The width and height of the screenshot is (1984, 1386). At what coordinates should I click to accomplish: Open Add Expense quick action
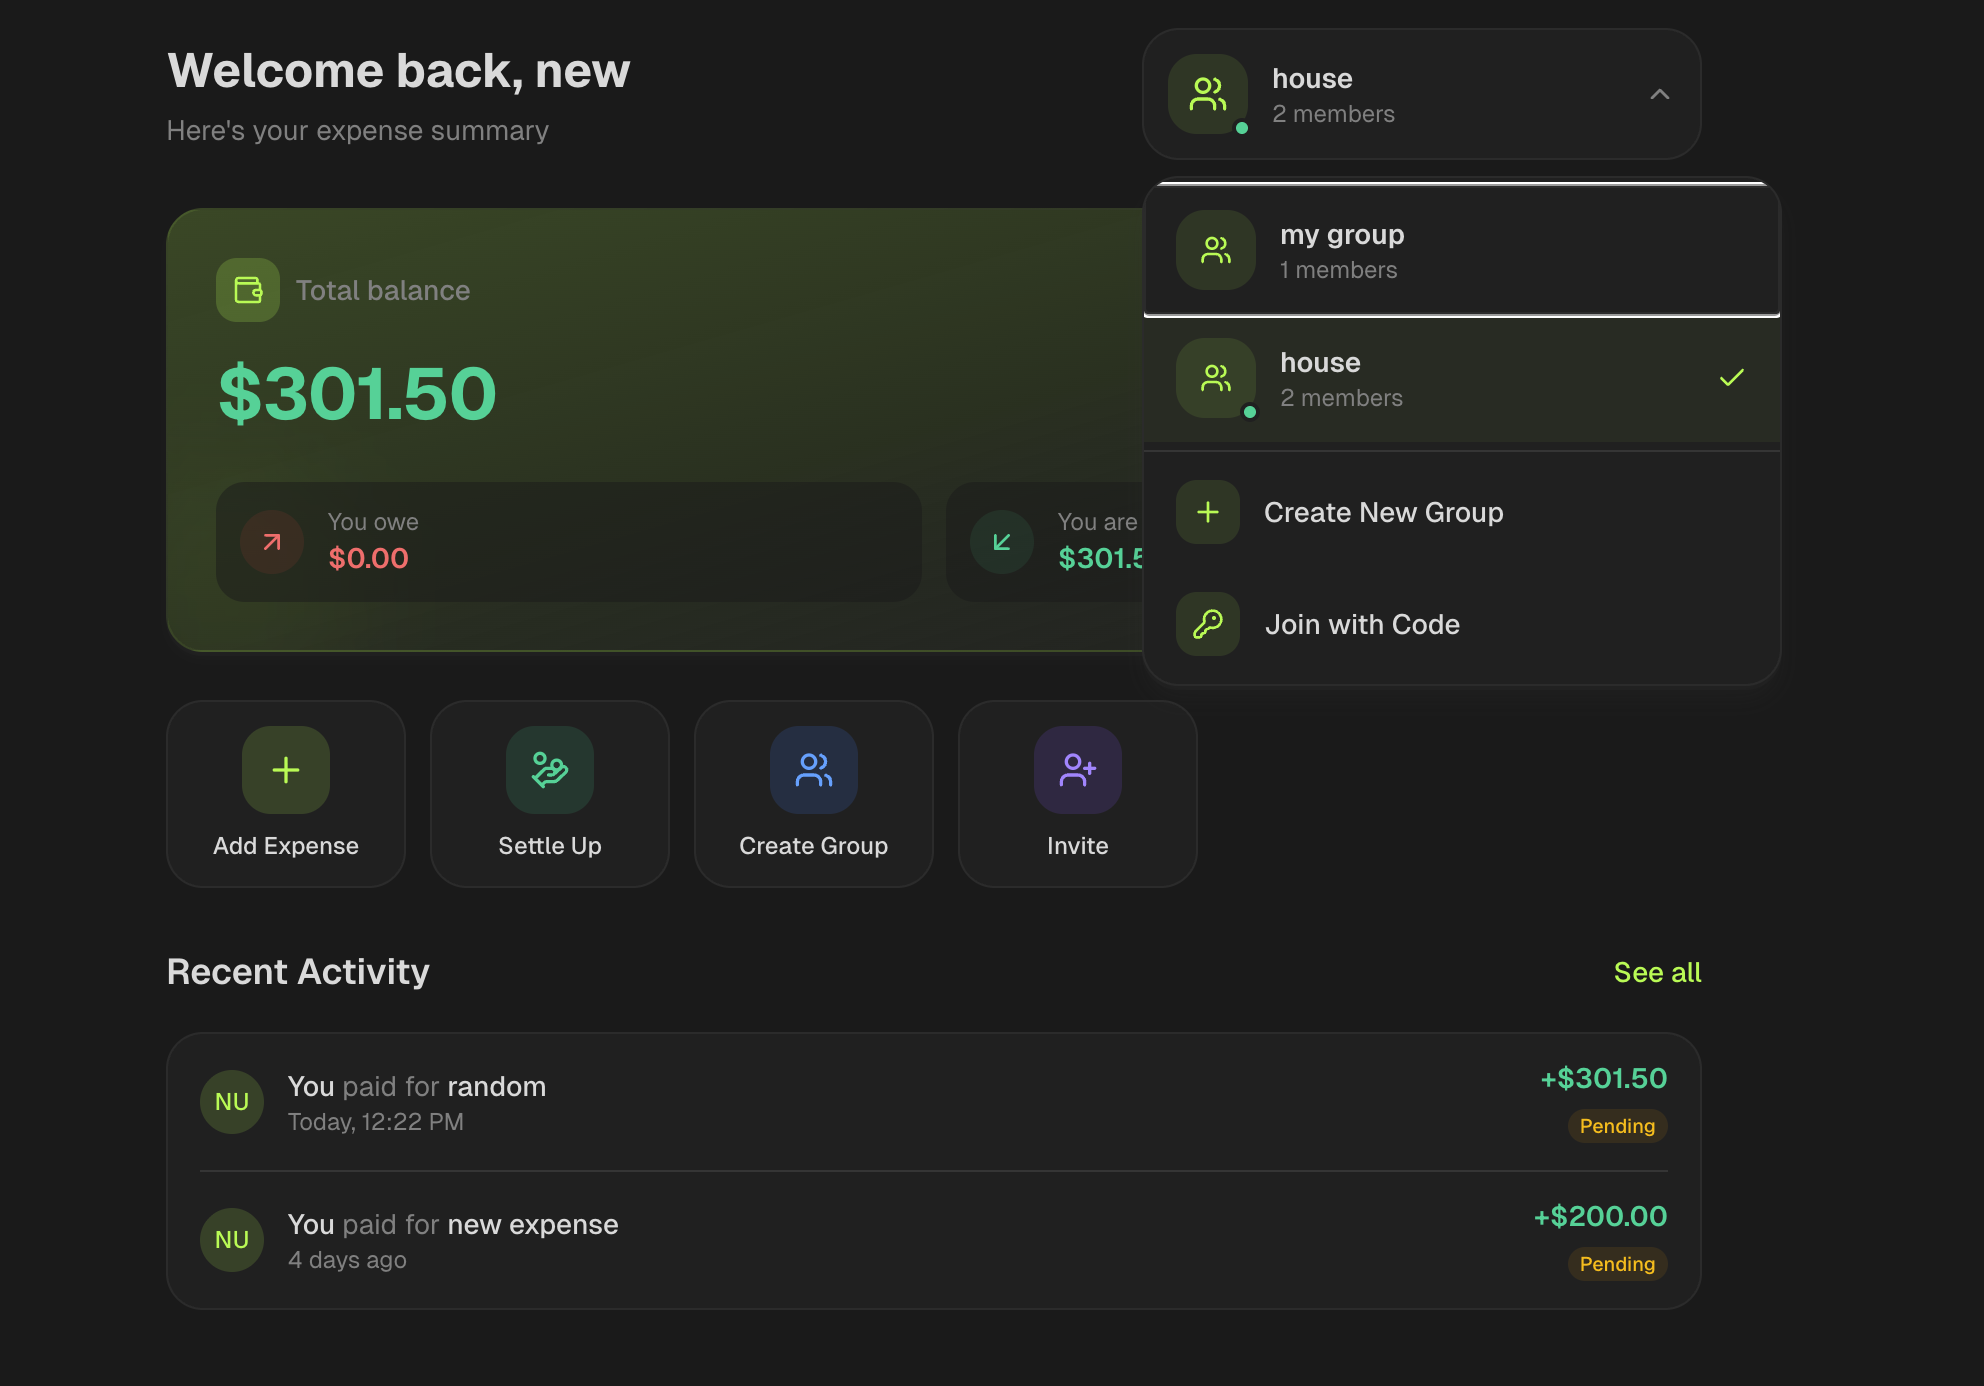[x=286, y=794]
